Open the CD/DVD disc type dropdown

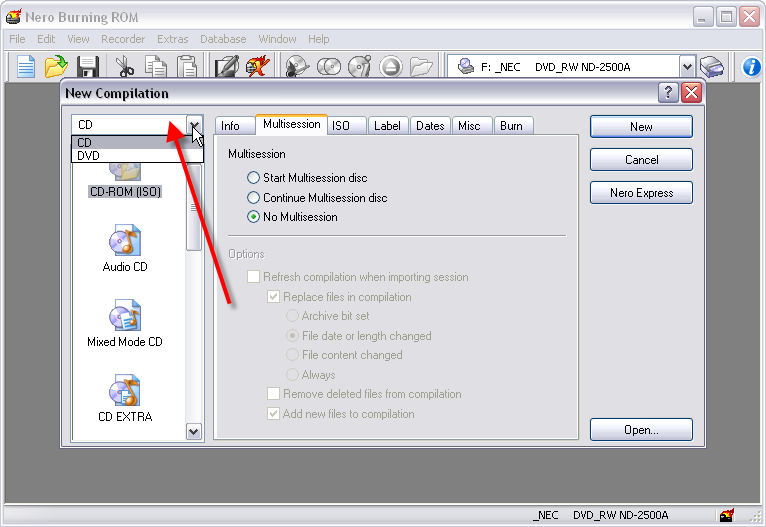point(194,125)
